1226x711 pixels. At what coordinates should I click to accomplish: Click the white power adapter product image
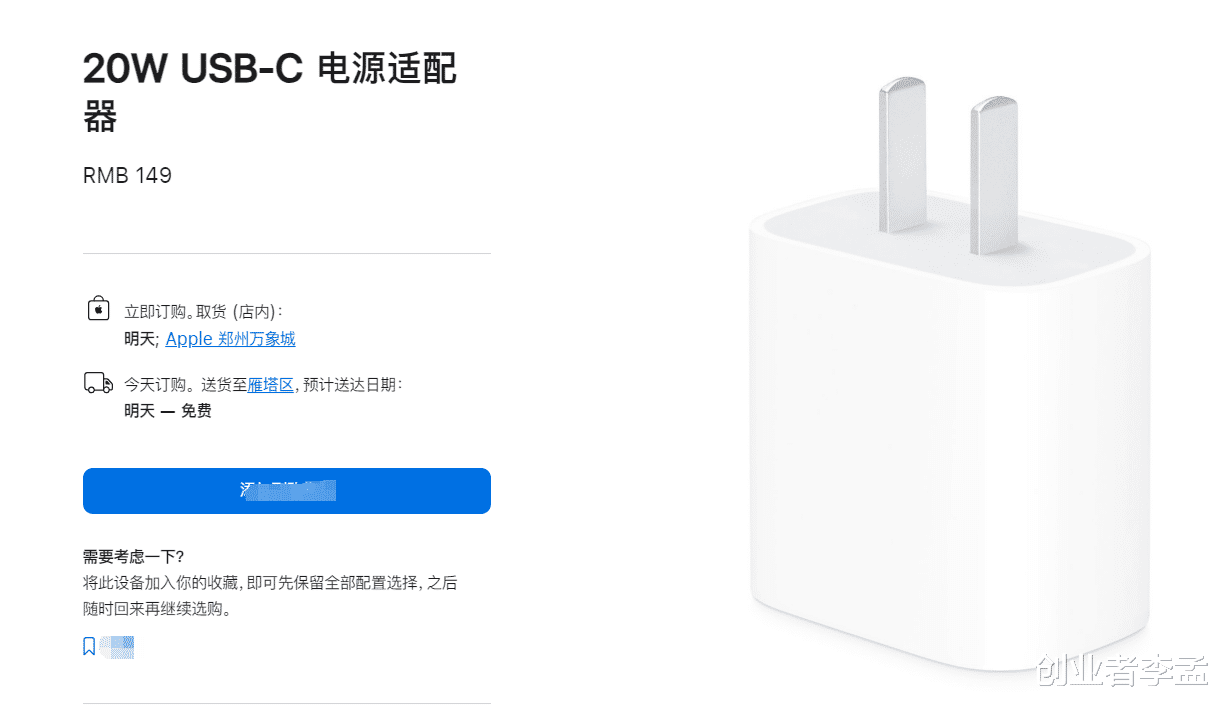click(949, 381)
